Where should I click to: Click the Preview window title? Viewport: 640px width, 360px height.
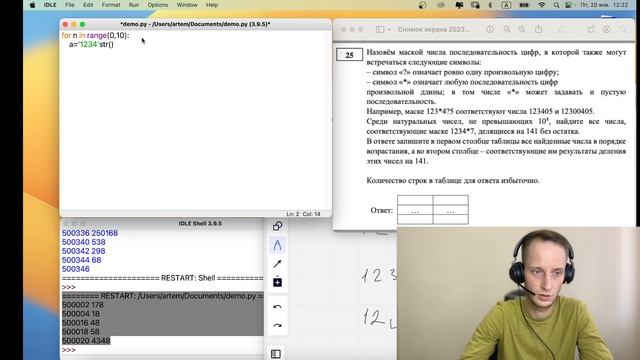pos(434,29)
